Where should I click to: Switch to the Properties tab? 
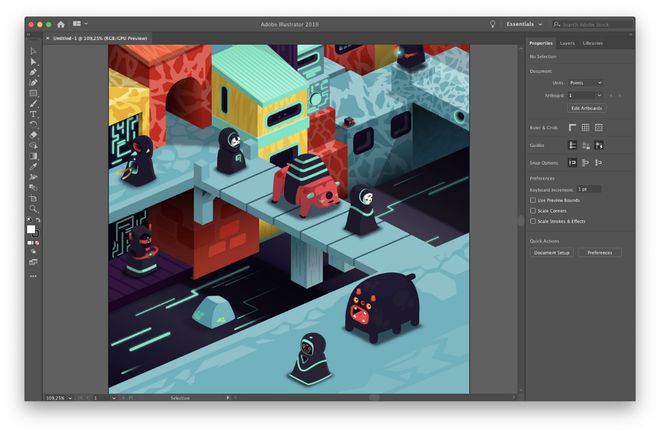(x=541, y=43)
